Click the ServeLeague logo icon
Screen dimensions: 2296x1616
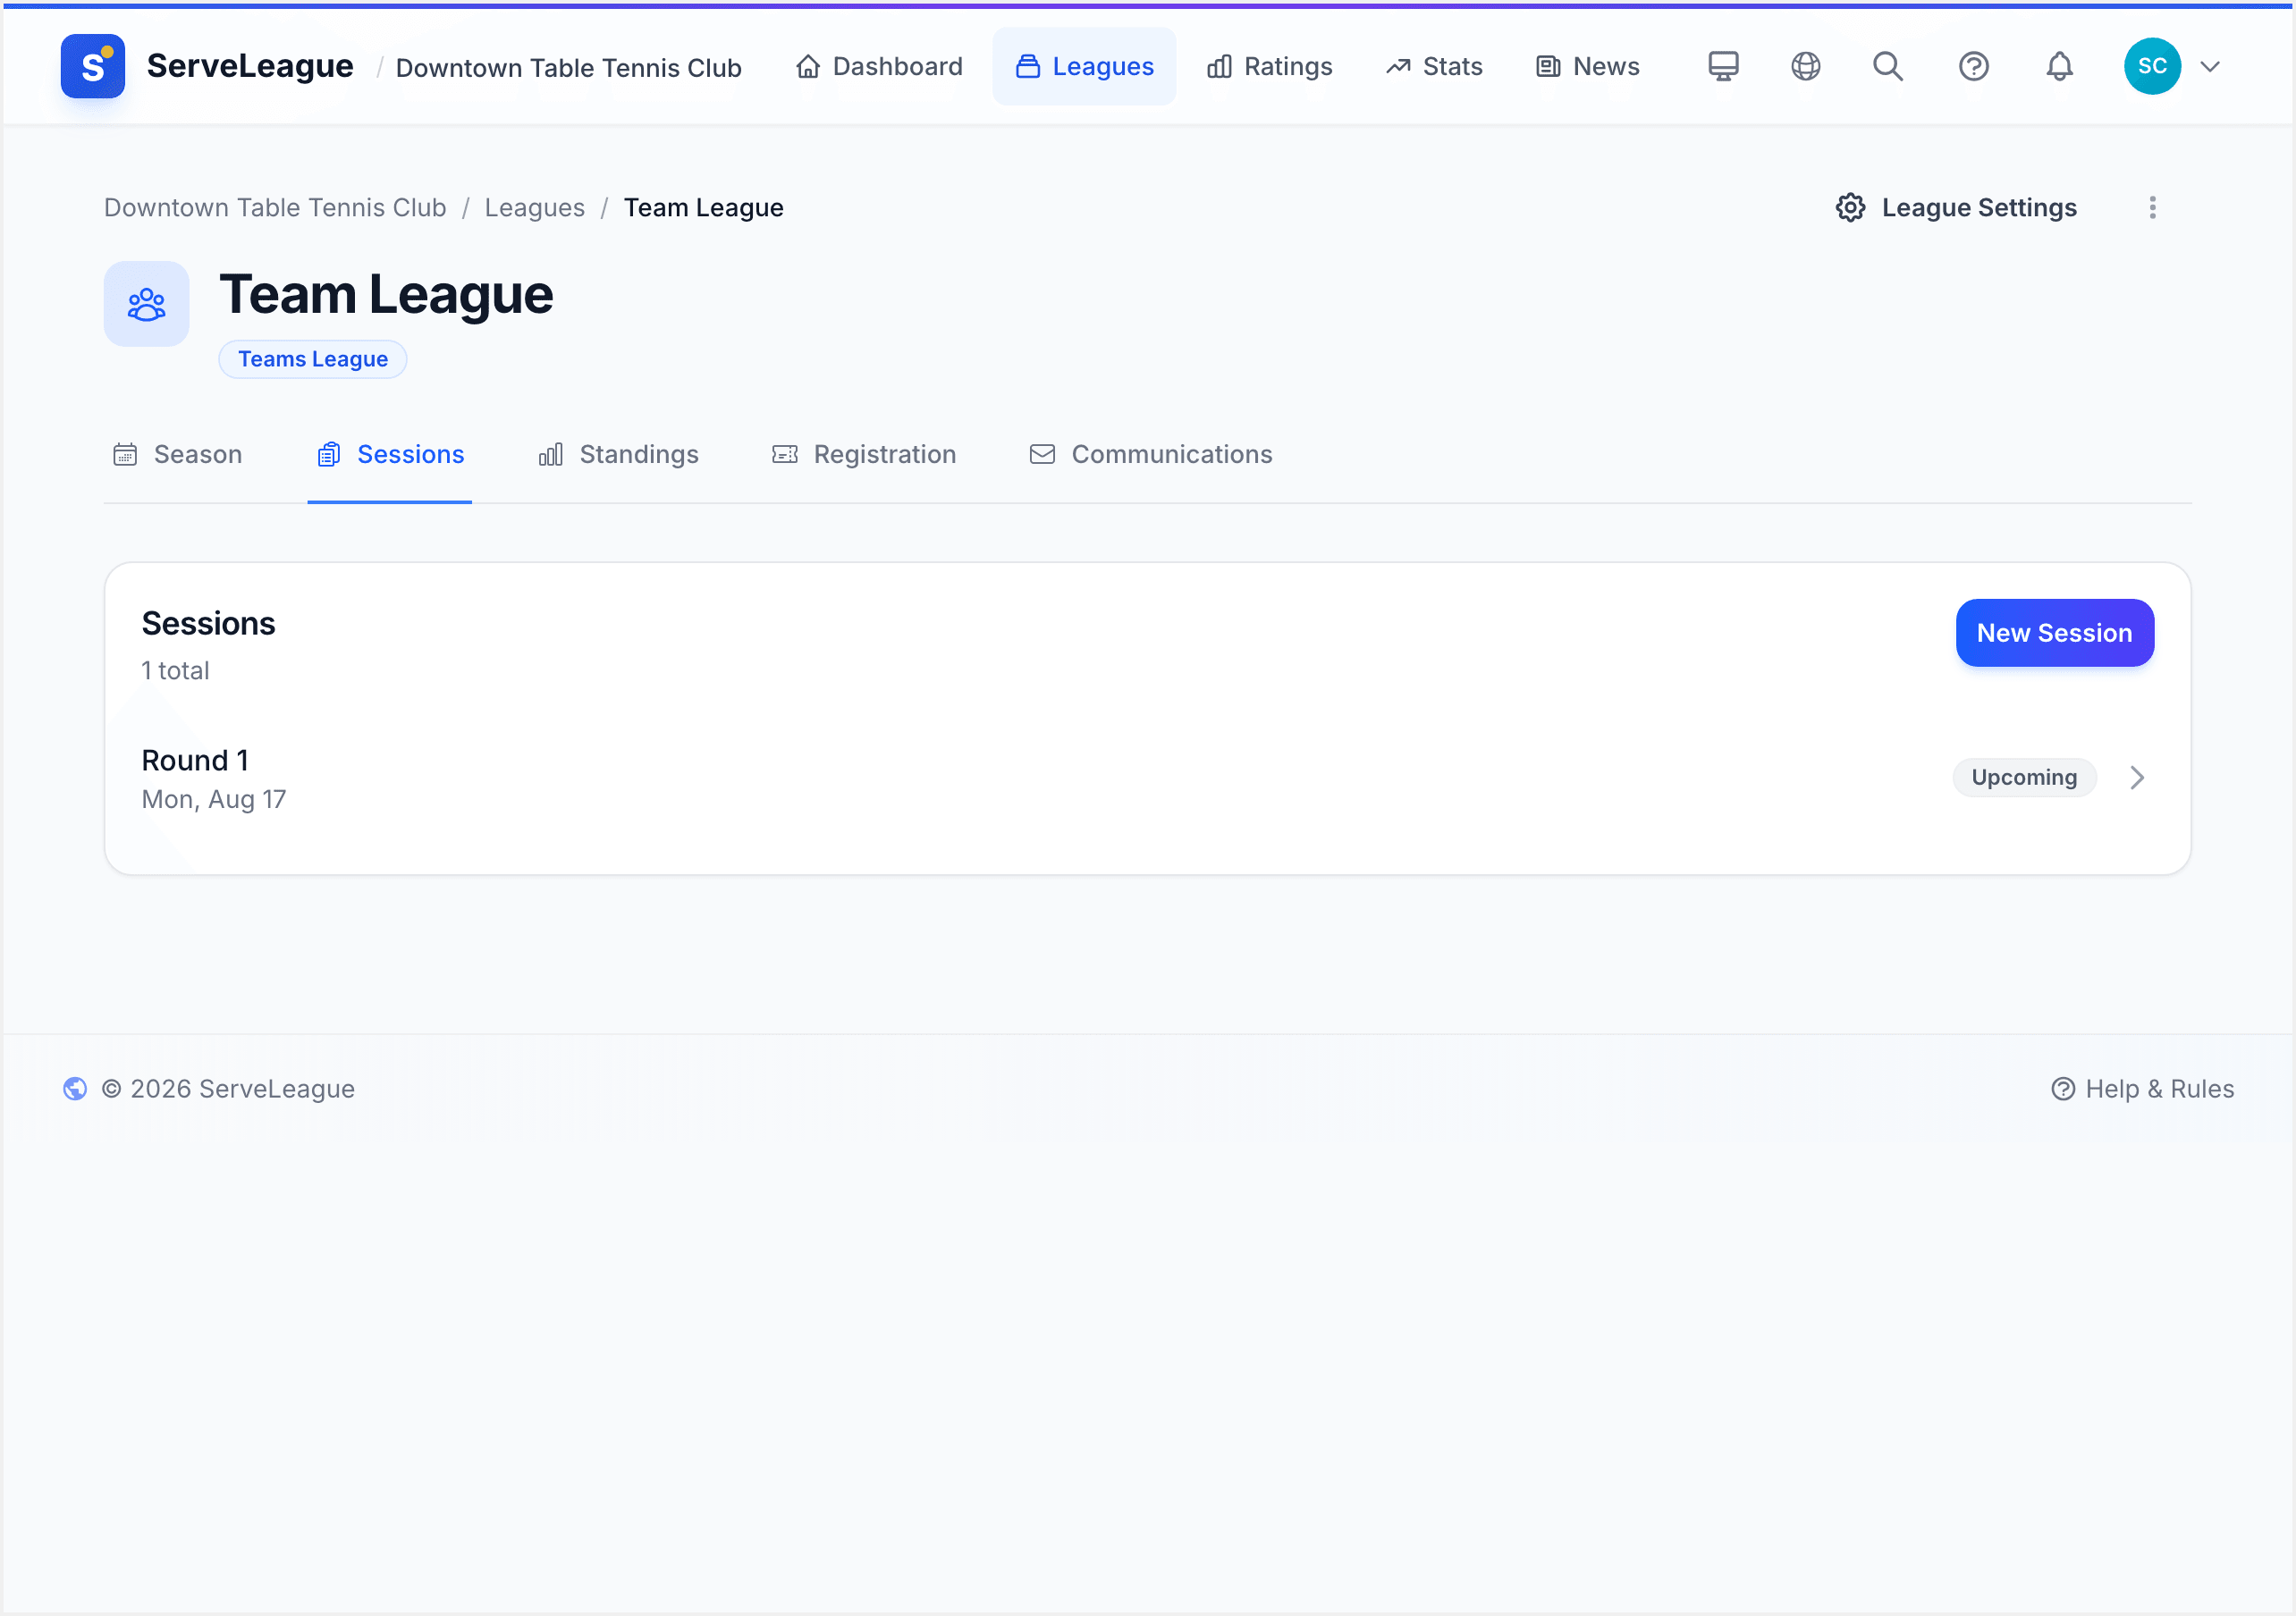click(92, 66)
